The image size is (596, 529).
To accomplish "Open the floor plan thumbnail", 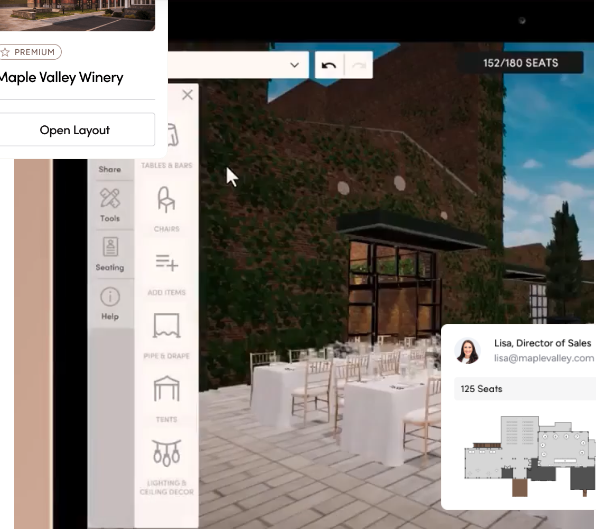I will [x=529, y=456].
